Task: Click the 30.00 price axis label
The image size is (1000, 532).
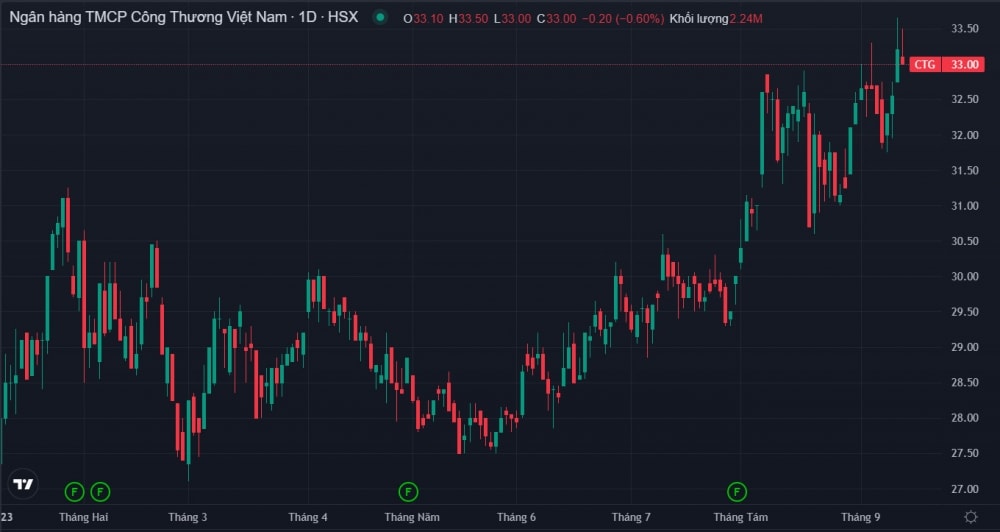Action: [964, 277]
